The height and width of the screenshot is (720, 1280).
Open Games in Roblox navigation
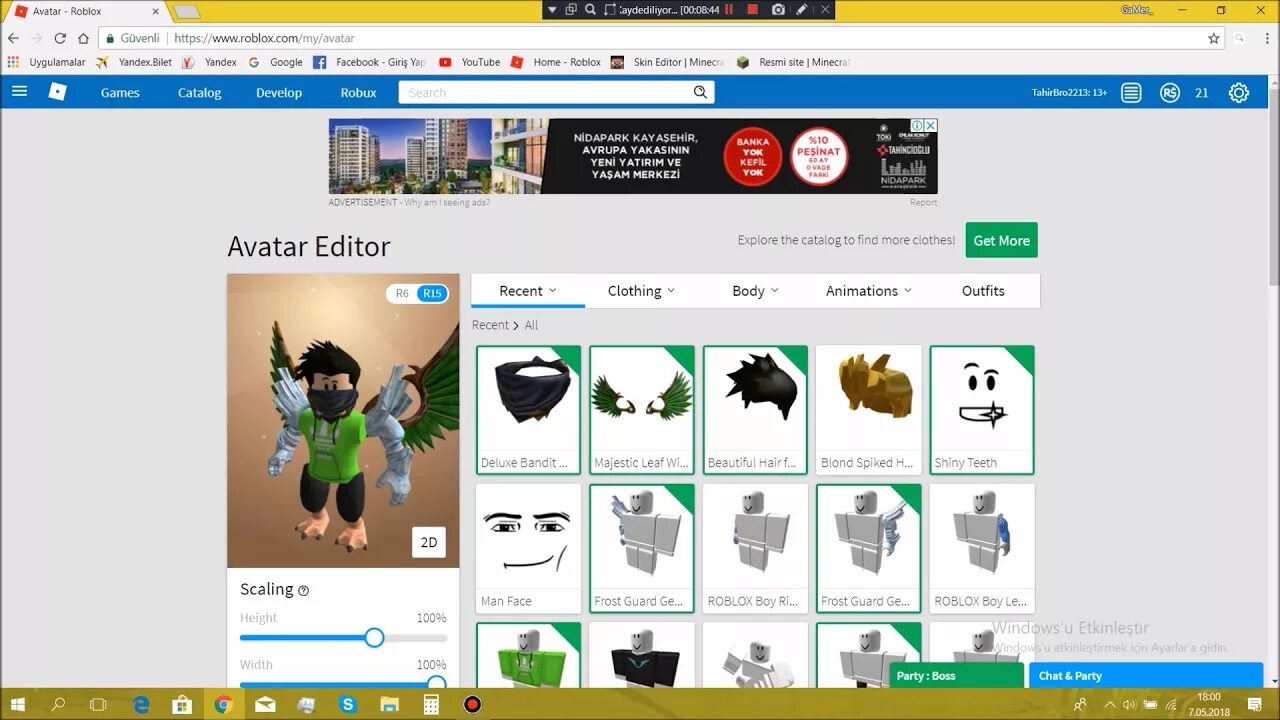click(x=120, y=93)
